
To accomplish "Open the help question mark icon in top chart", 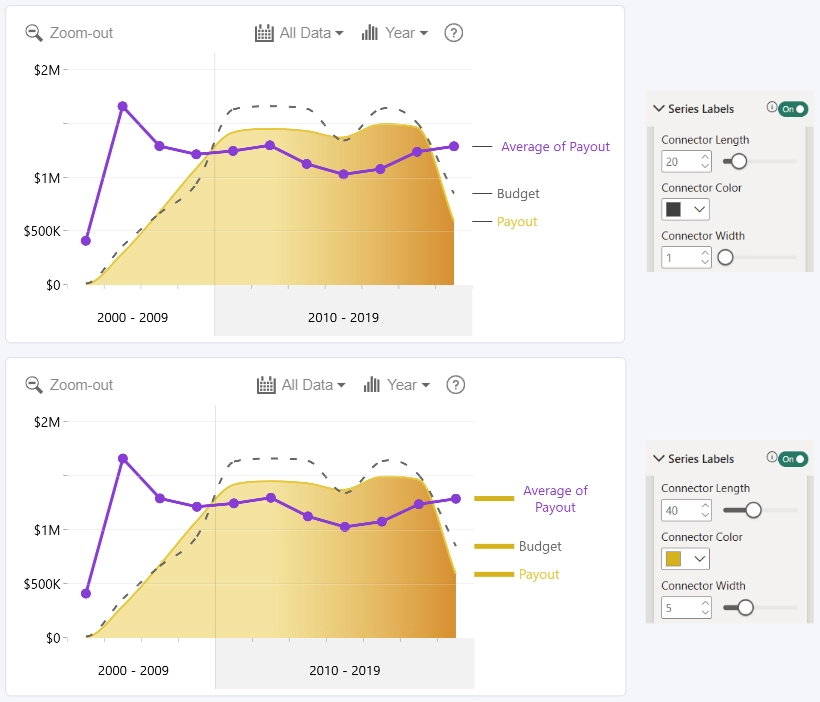I will (453, 33).
